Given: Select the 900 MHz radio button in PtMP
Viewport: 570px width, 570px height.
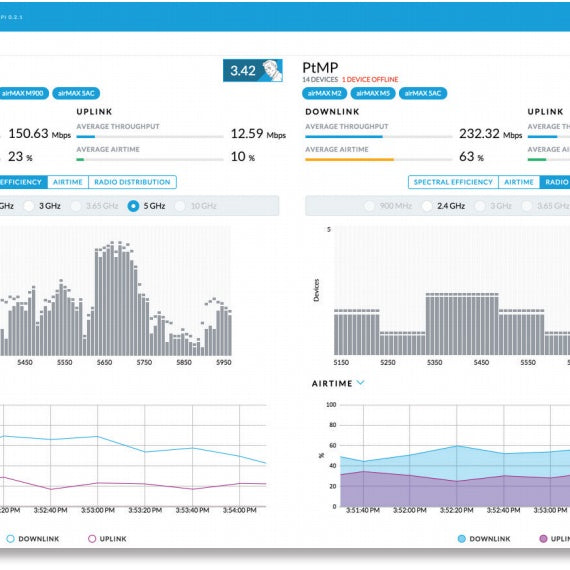Looking at the screenshot, I should (369, 206).
